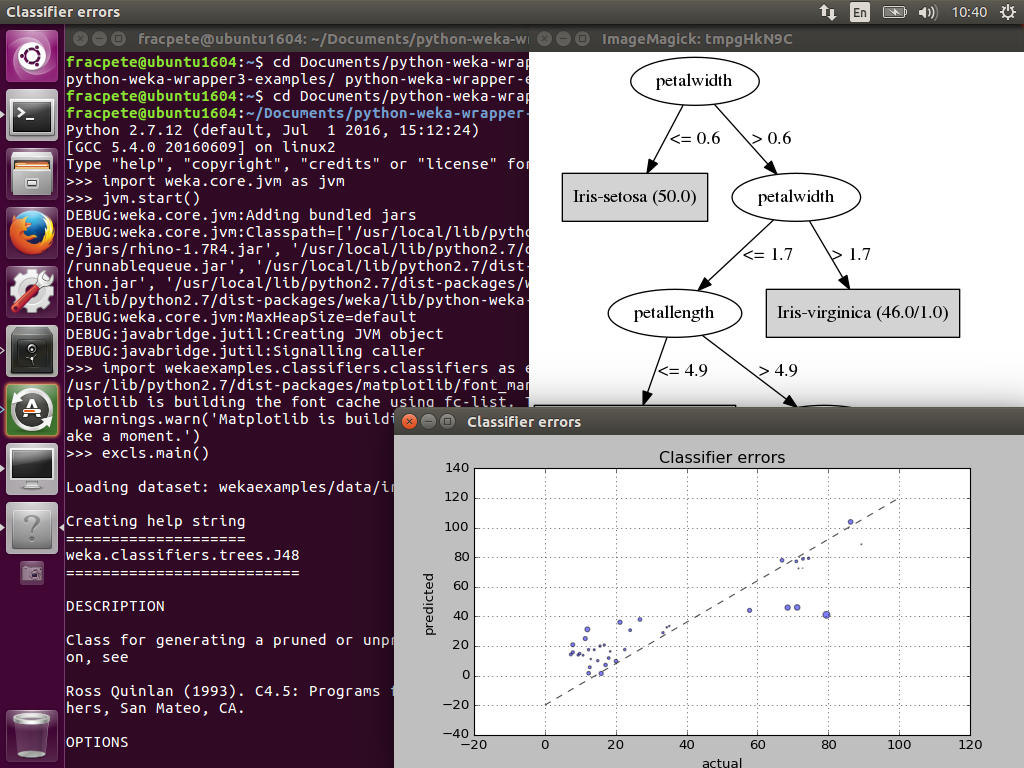Open the sound volume indicator menu

pyautogui.click(x=927, y=12)
